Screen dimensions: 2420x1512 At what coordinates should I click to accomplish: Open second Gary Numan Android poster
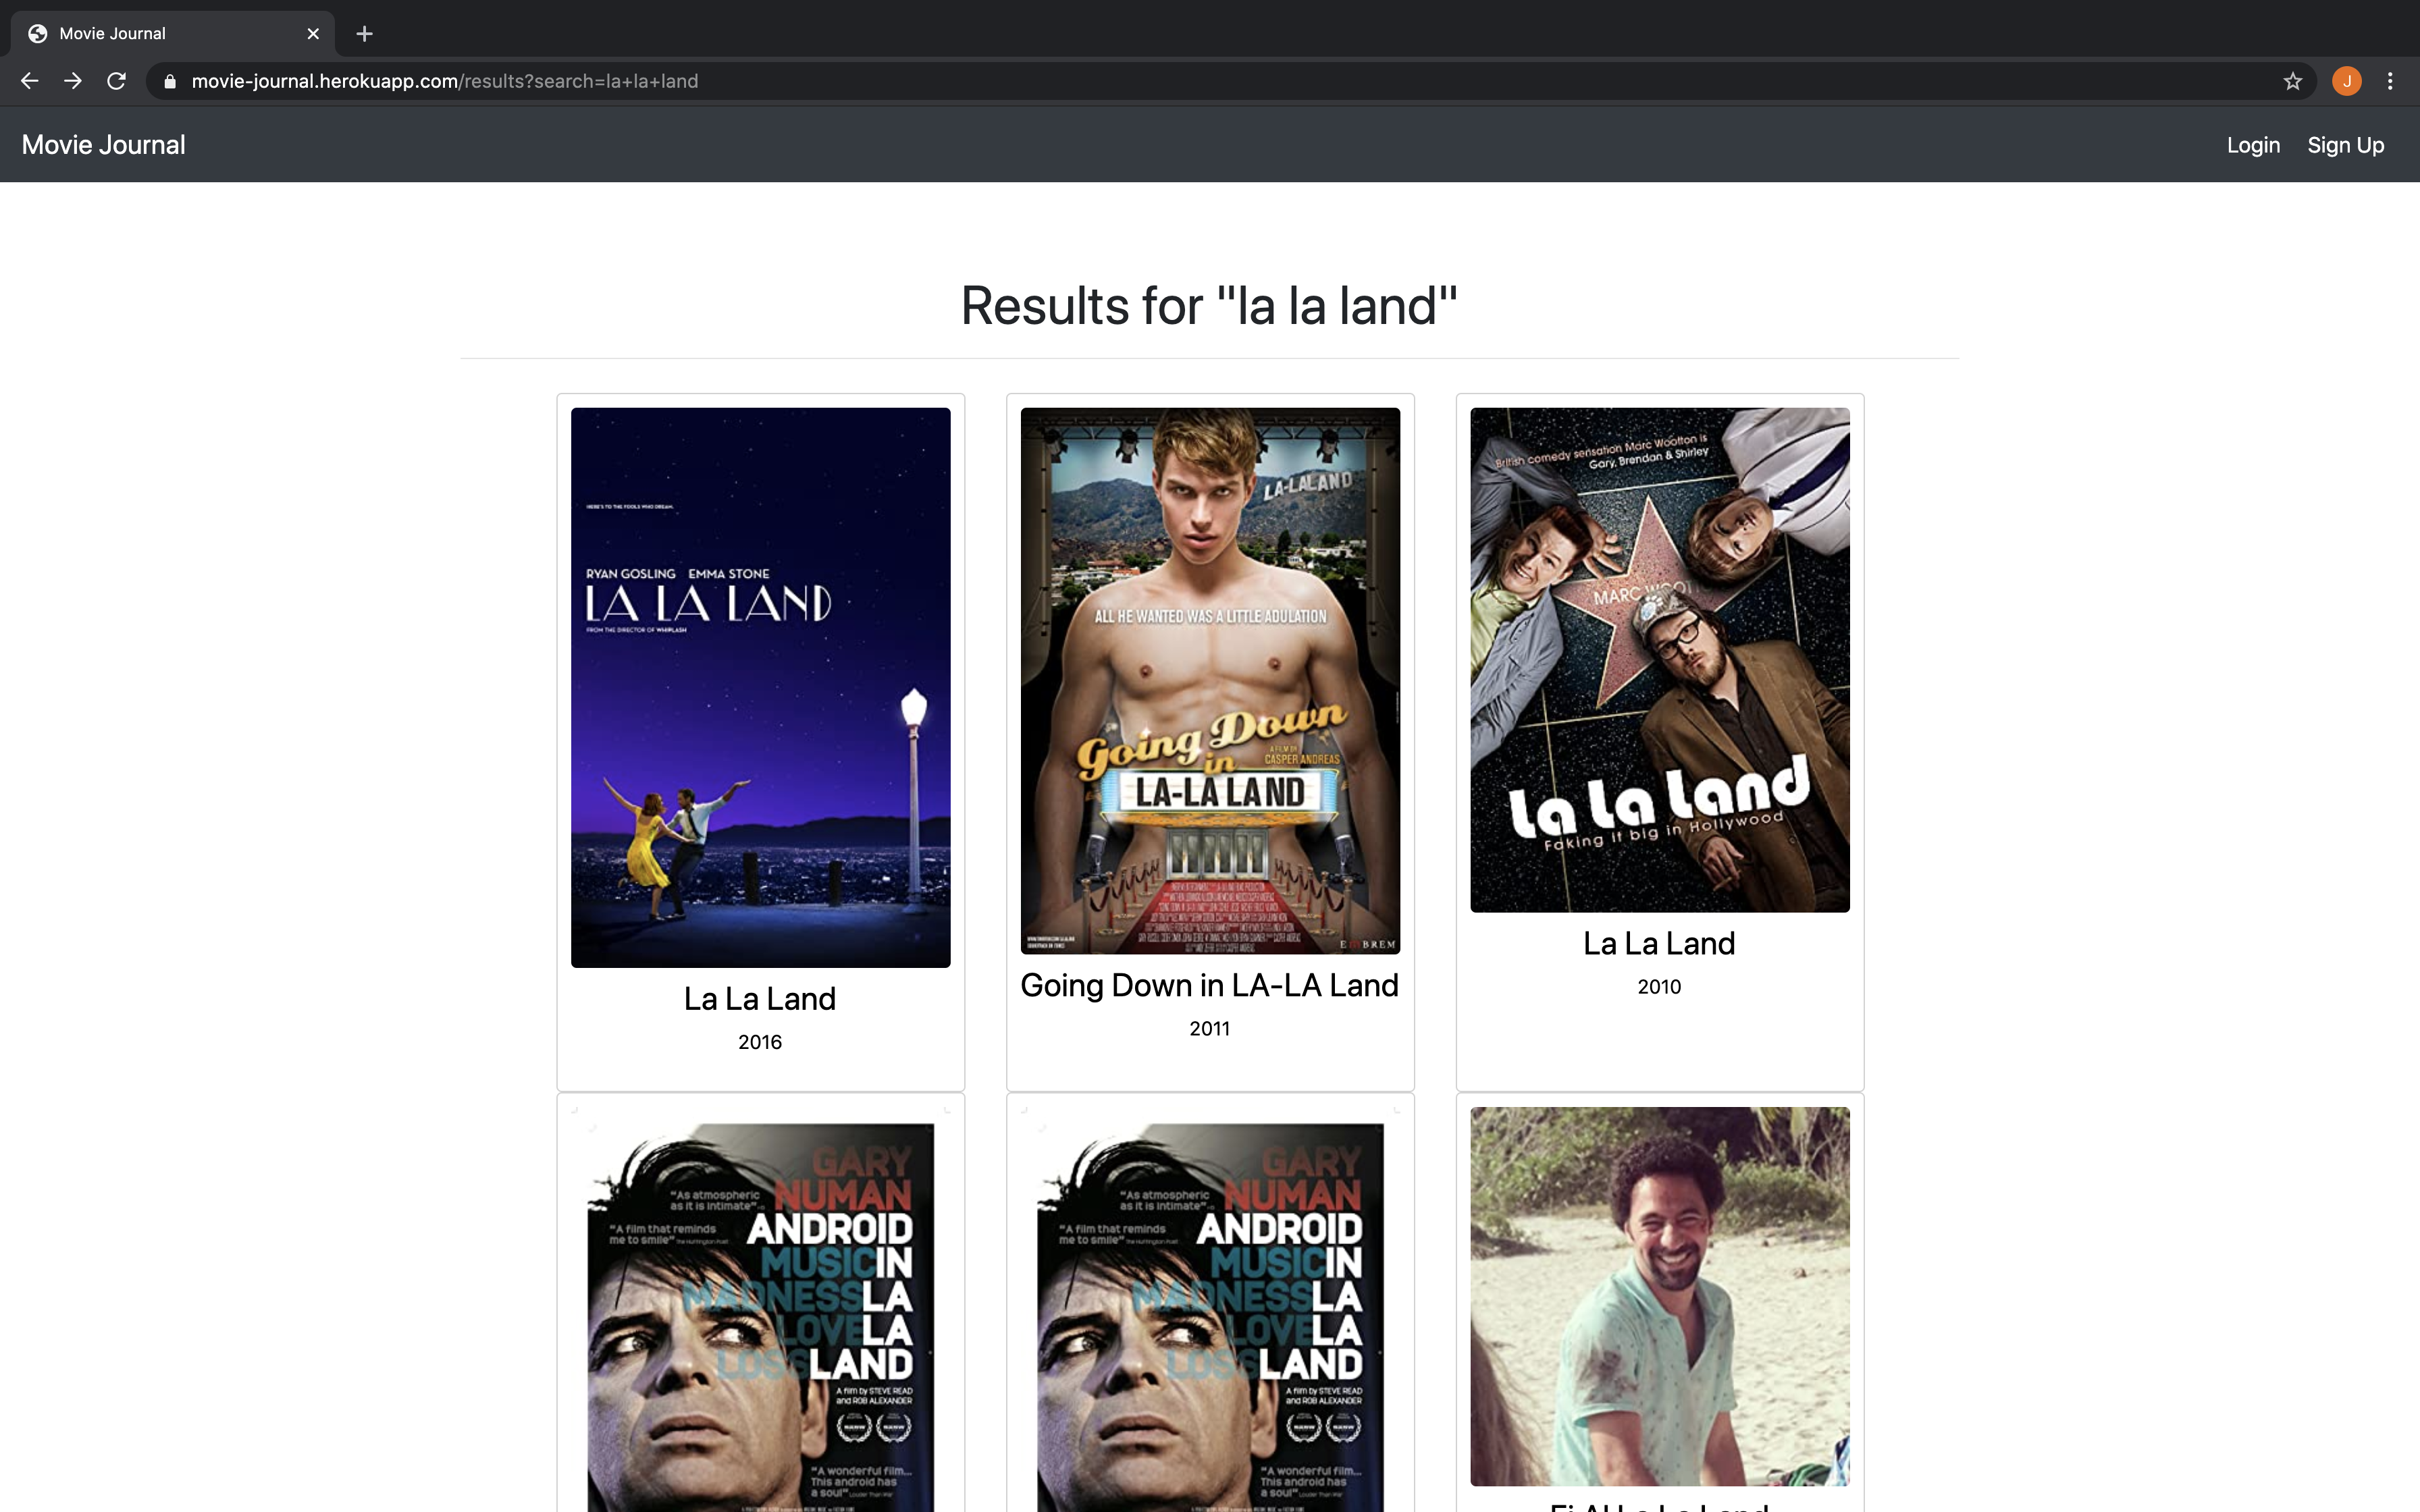[1210, 1310]
